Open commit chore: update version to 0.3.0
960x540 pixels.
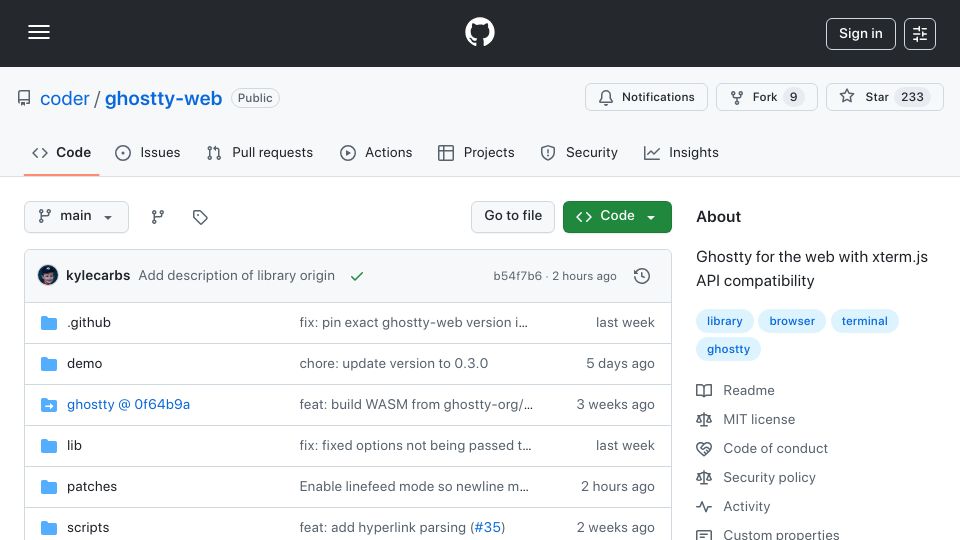coord(394,364)
